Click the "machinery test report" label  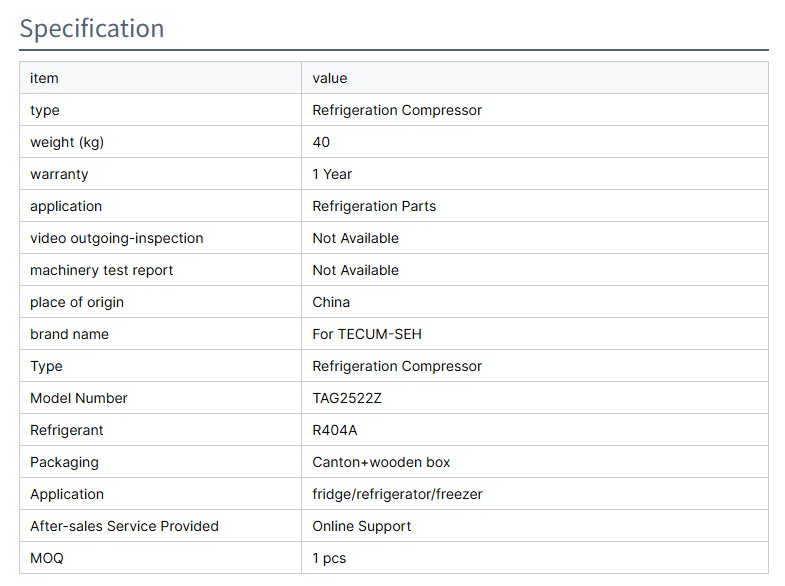(101, 270)
